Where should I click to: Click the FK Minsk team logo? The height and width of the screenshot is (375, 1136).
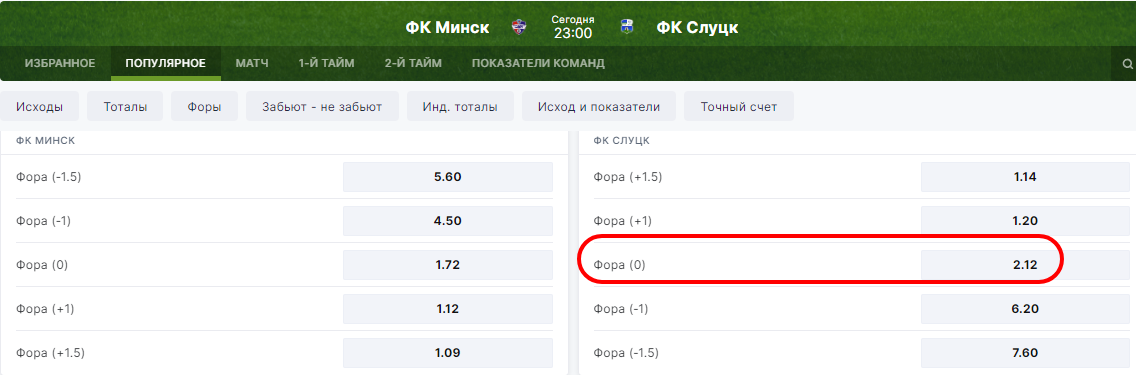coord(519,27)
